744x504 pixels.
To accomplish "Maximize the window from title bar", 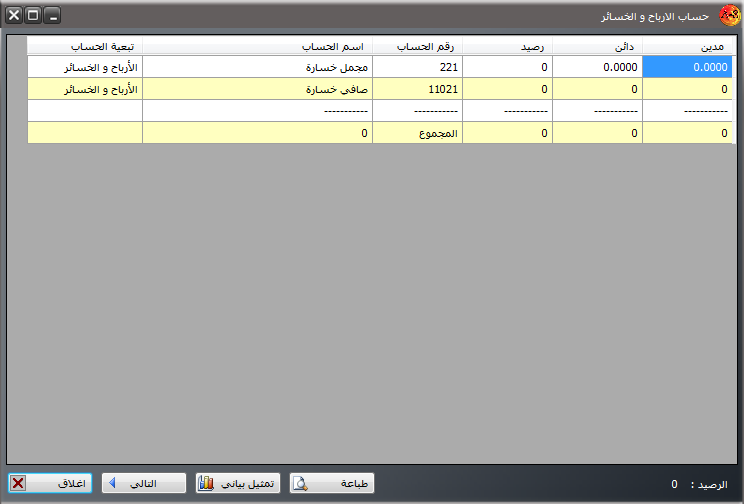I will click(33, 16).
